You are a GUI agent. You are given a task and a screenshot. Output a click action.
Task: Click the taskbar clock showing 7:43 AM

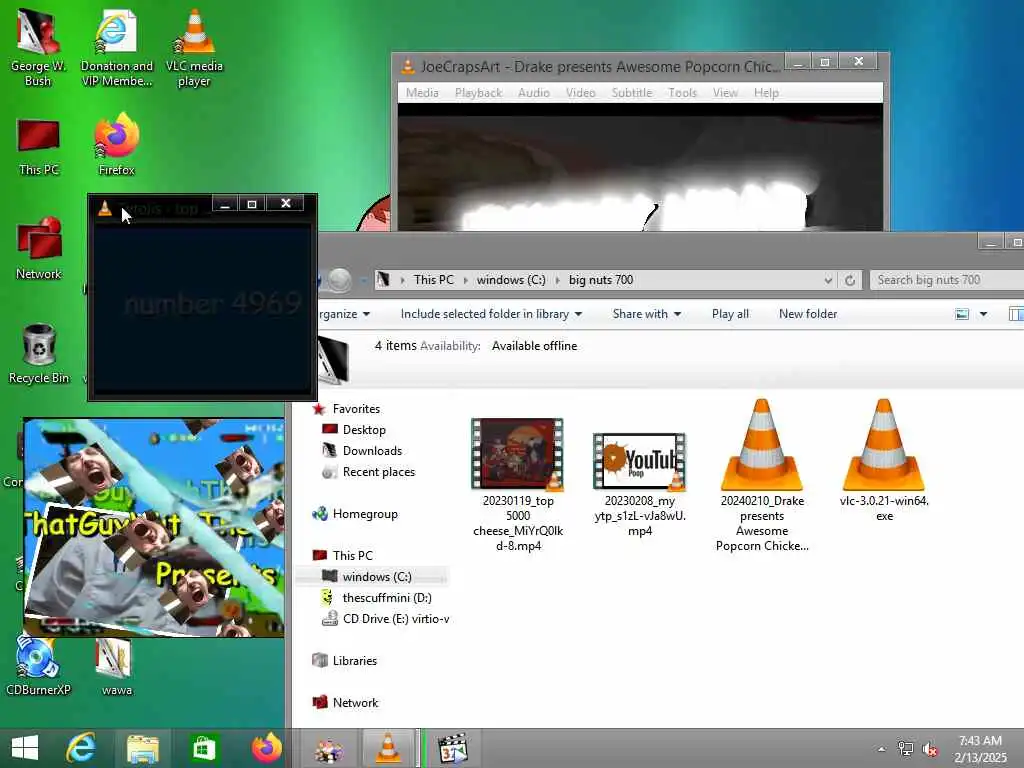(x=980, y=748)
